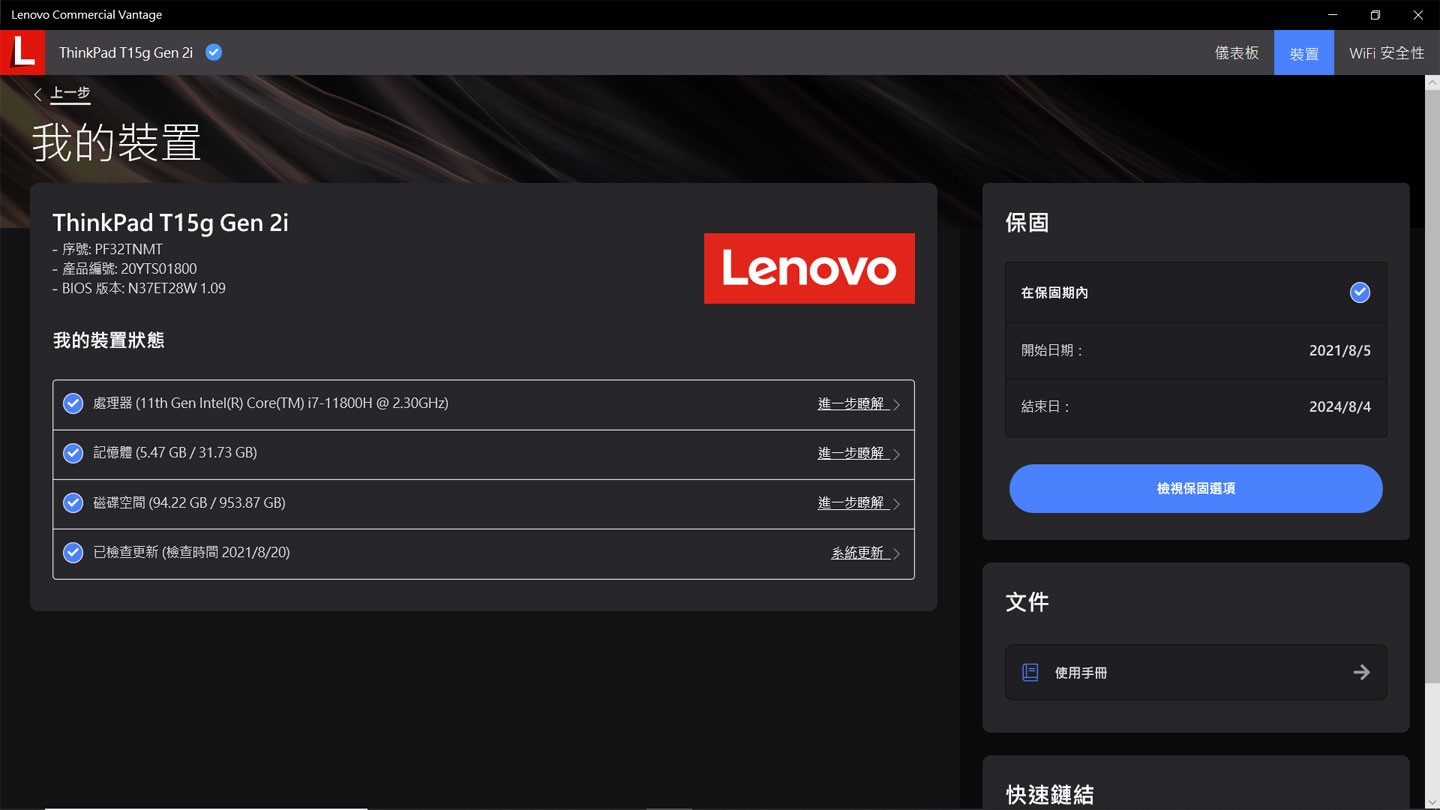Click the 處理器 status check icon

click(73, 404)
